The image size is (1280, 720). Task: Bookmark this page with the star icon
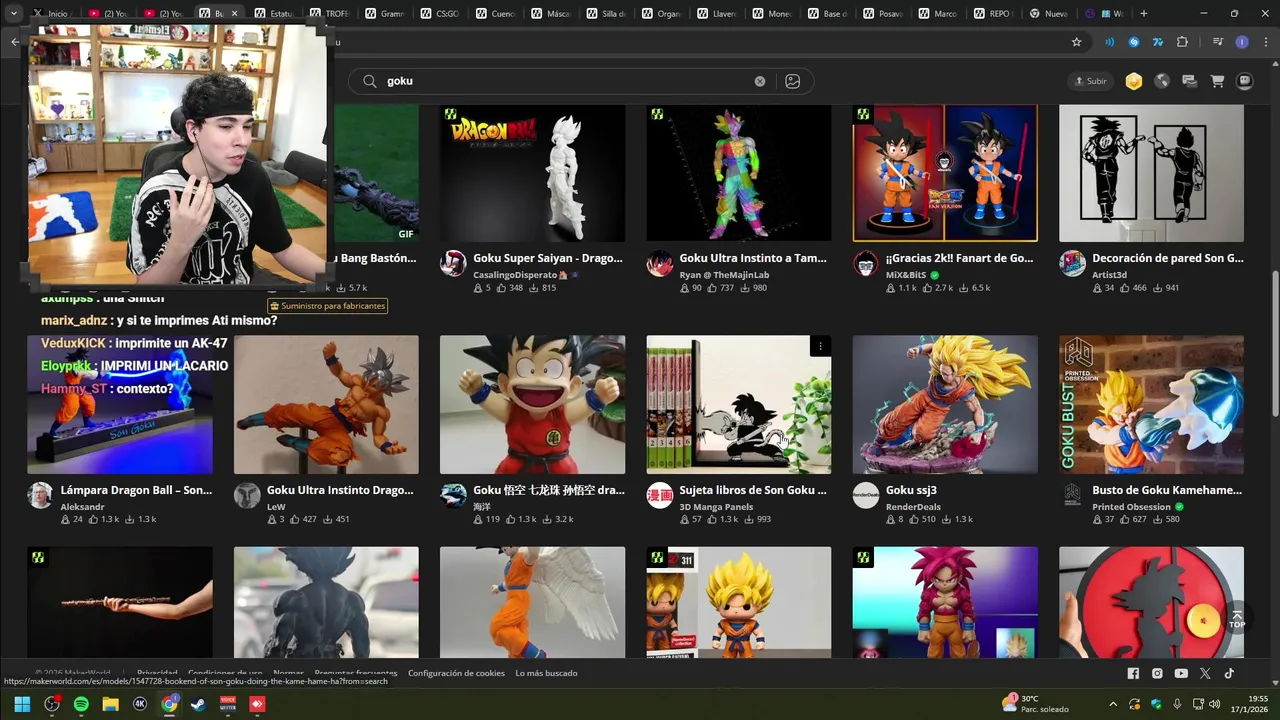pyautogui.click(x=1077, y=42)
